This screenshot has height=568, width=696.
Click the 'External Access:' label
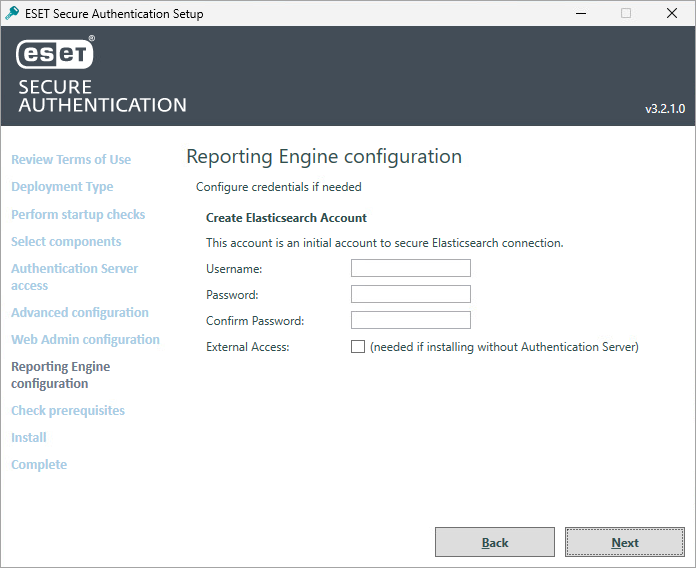[x=248, y=347]
